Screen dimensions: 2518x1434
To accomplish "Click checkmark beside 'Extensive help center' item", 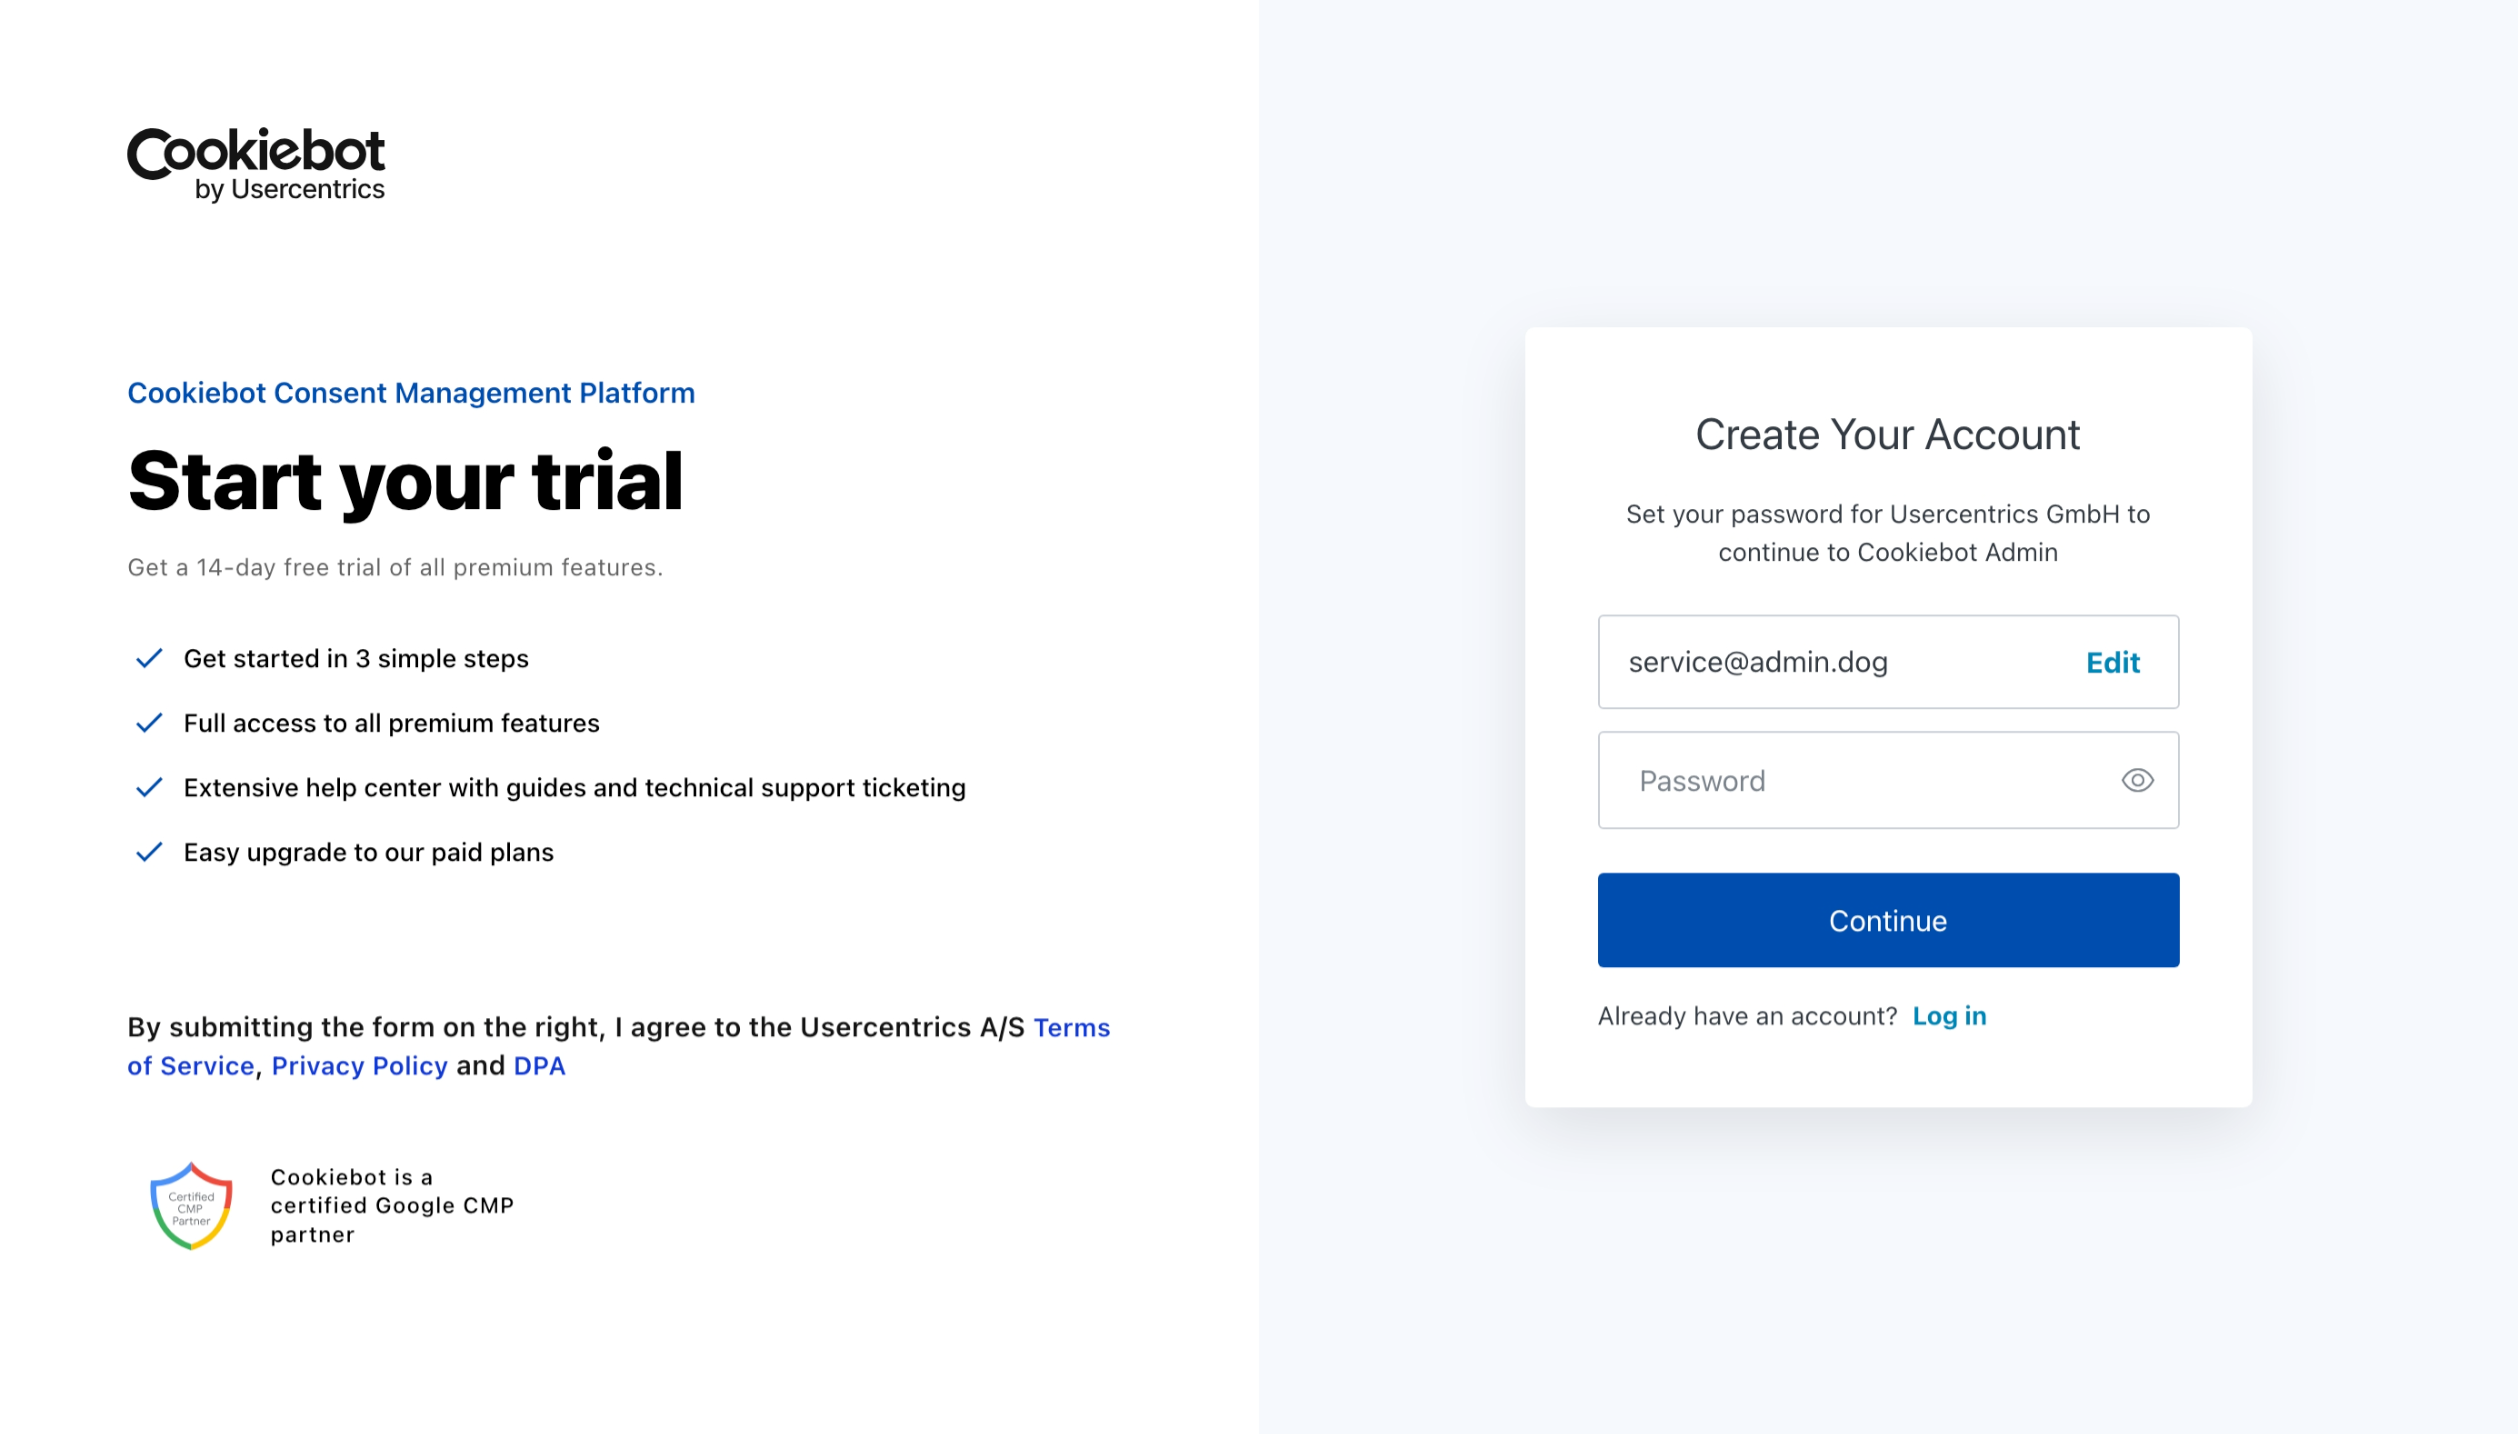I will click(149, 788).
